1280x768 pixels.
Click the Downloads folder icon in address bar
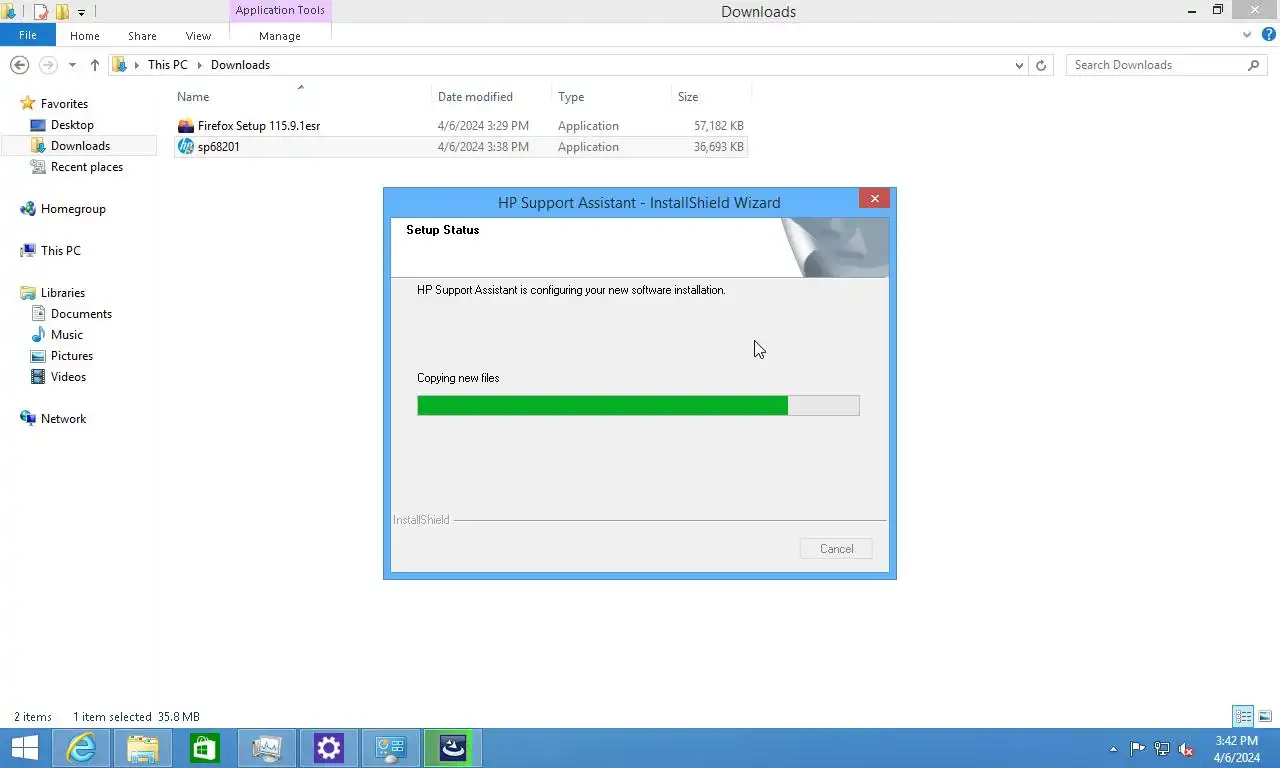120,65
